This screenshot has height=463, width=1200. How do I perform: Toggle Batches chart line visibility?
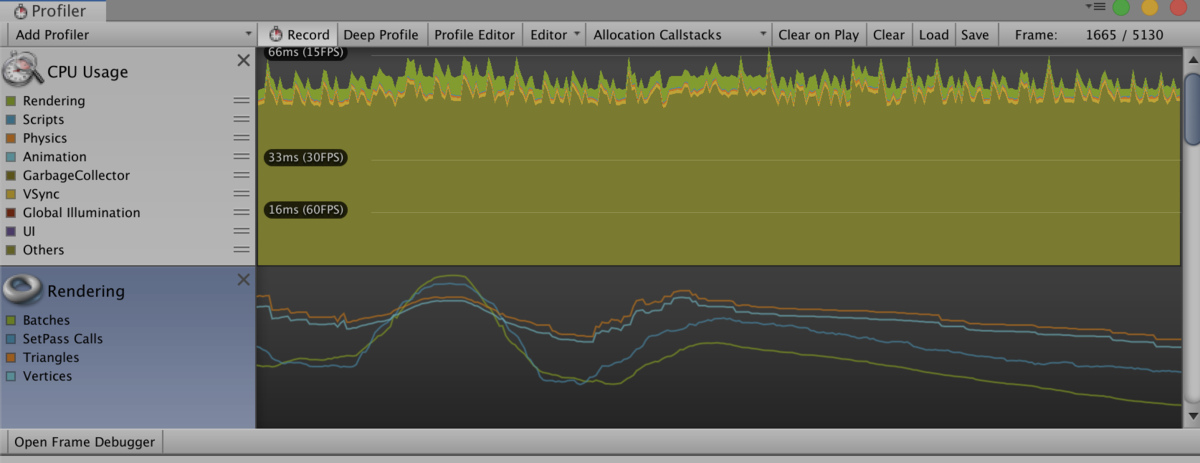pos(11,320)
